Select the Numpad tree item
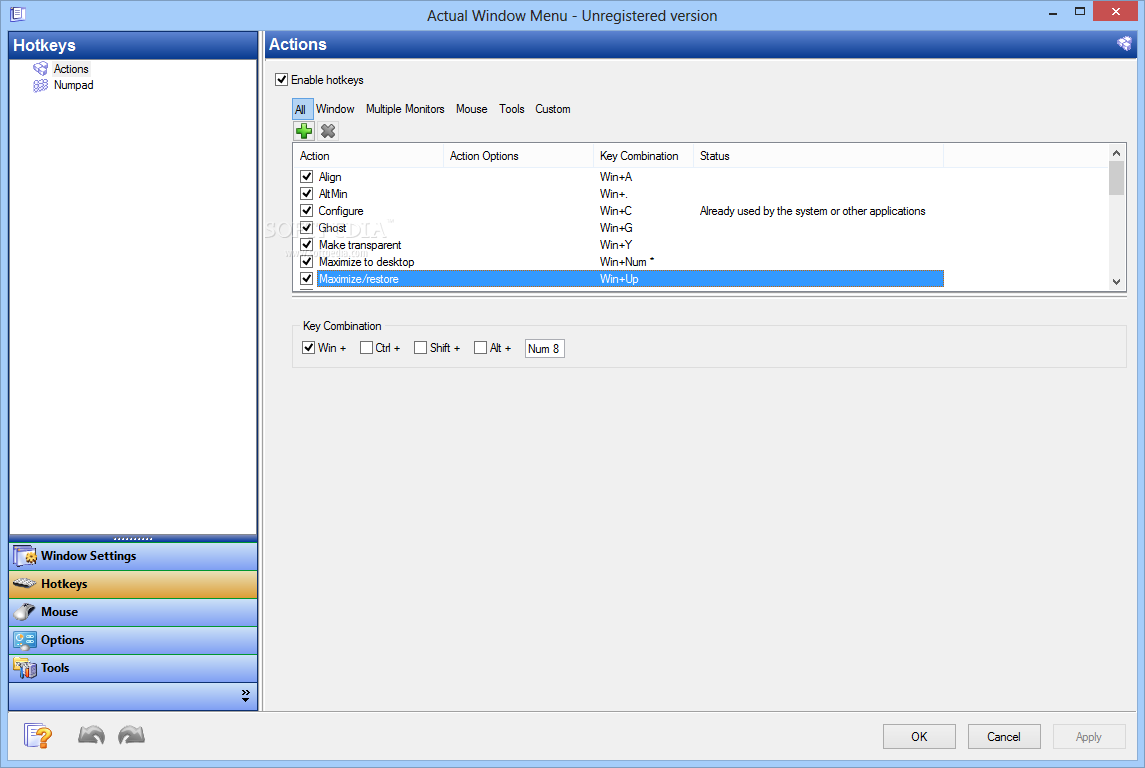Viewport: 1145px width, 768px height. 74,85
